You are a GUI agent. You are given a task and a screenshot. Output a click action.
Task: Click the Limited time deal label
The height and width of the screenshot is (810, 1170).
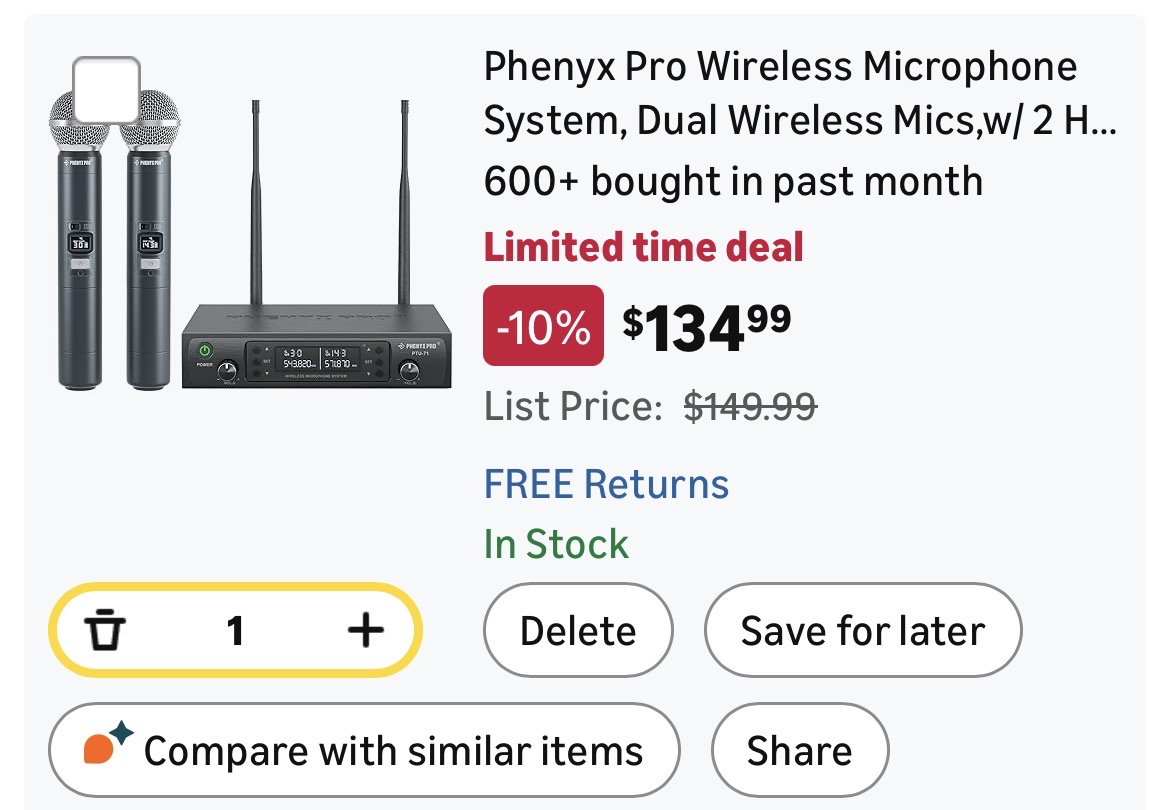643,246
